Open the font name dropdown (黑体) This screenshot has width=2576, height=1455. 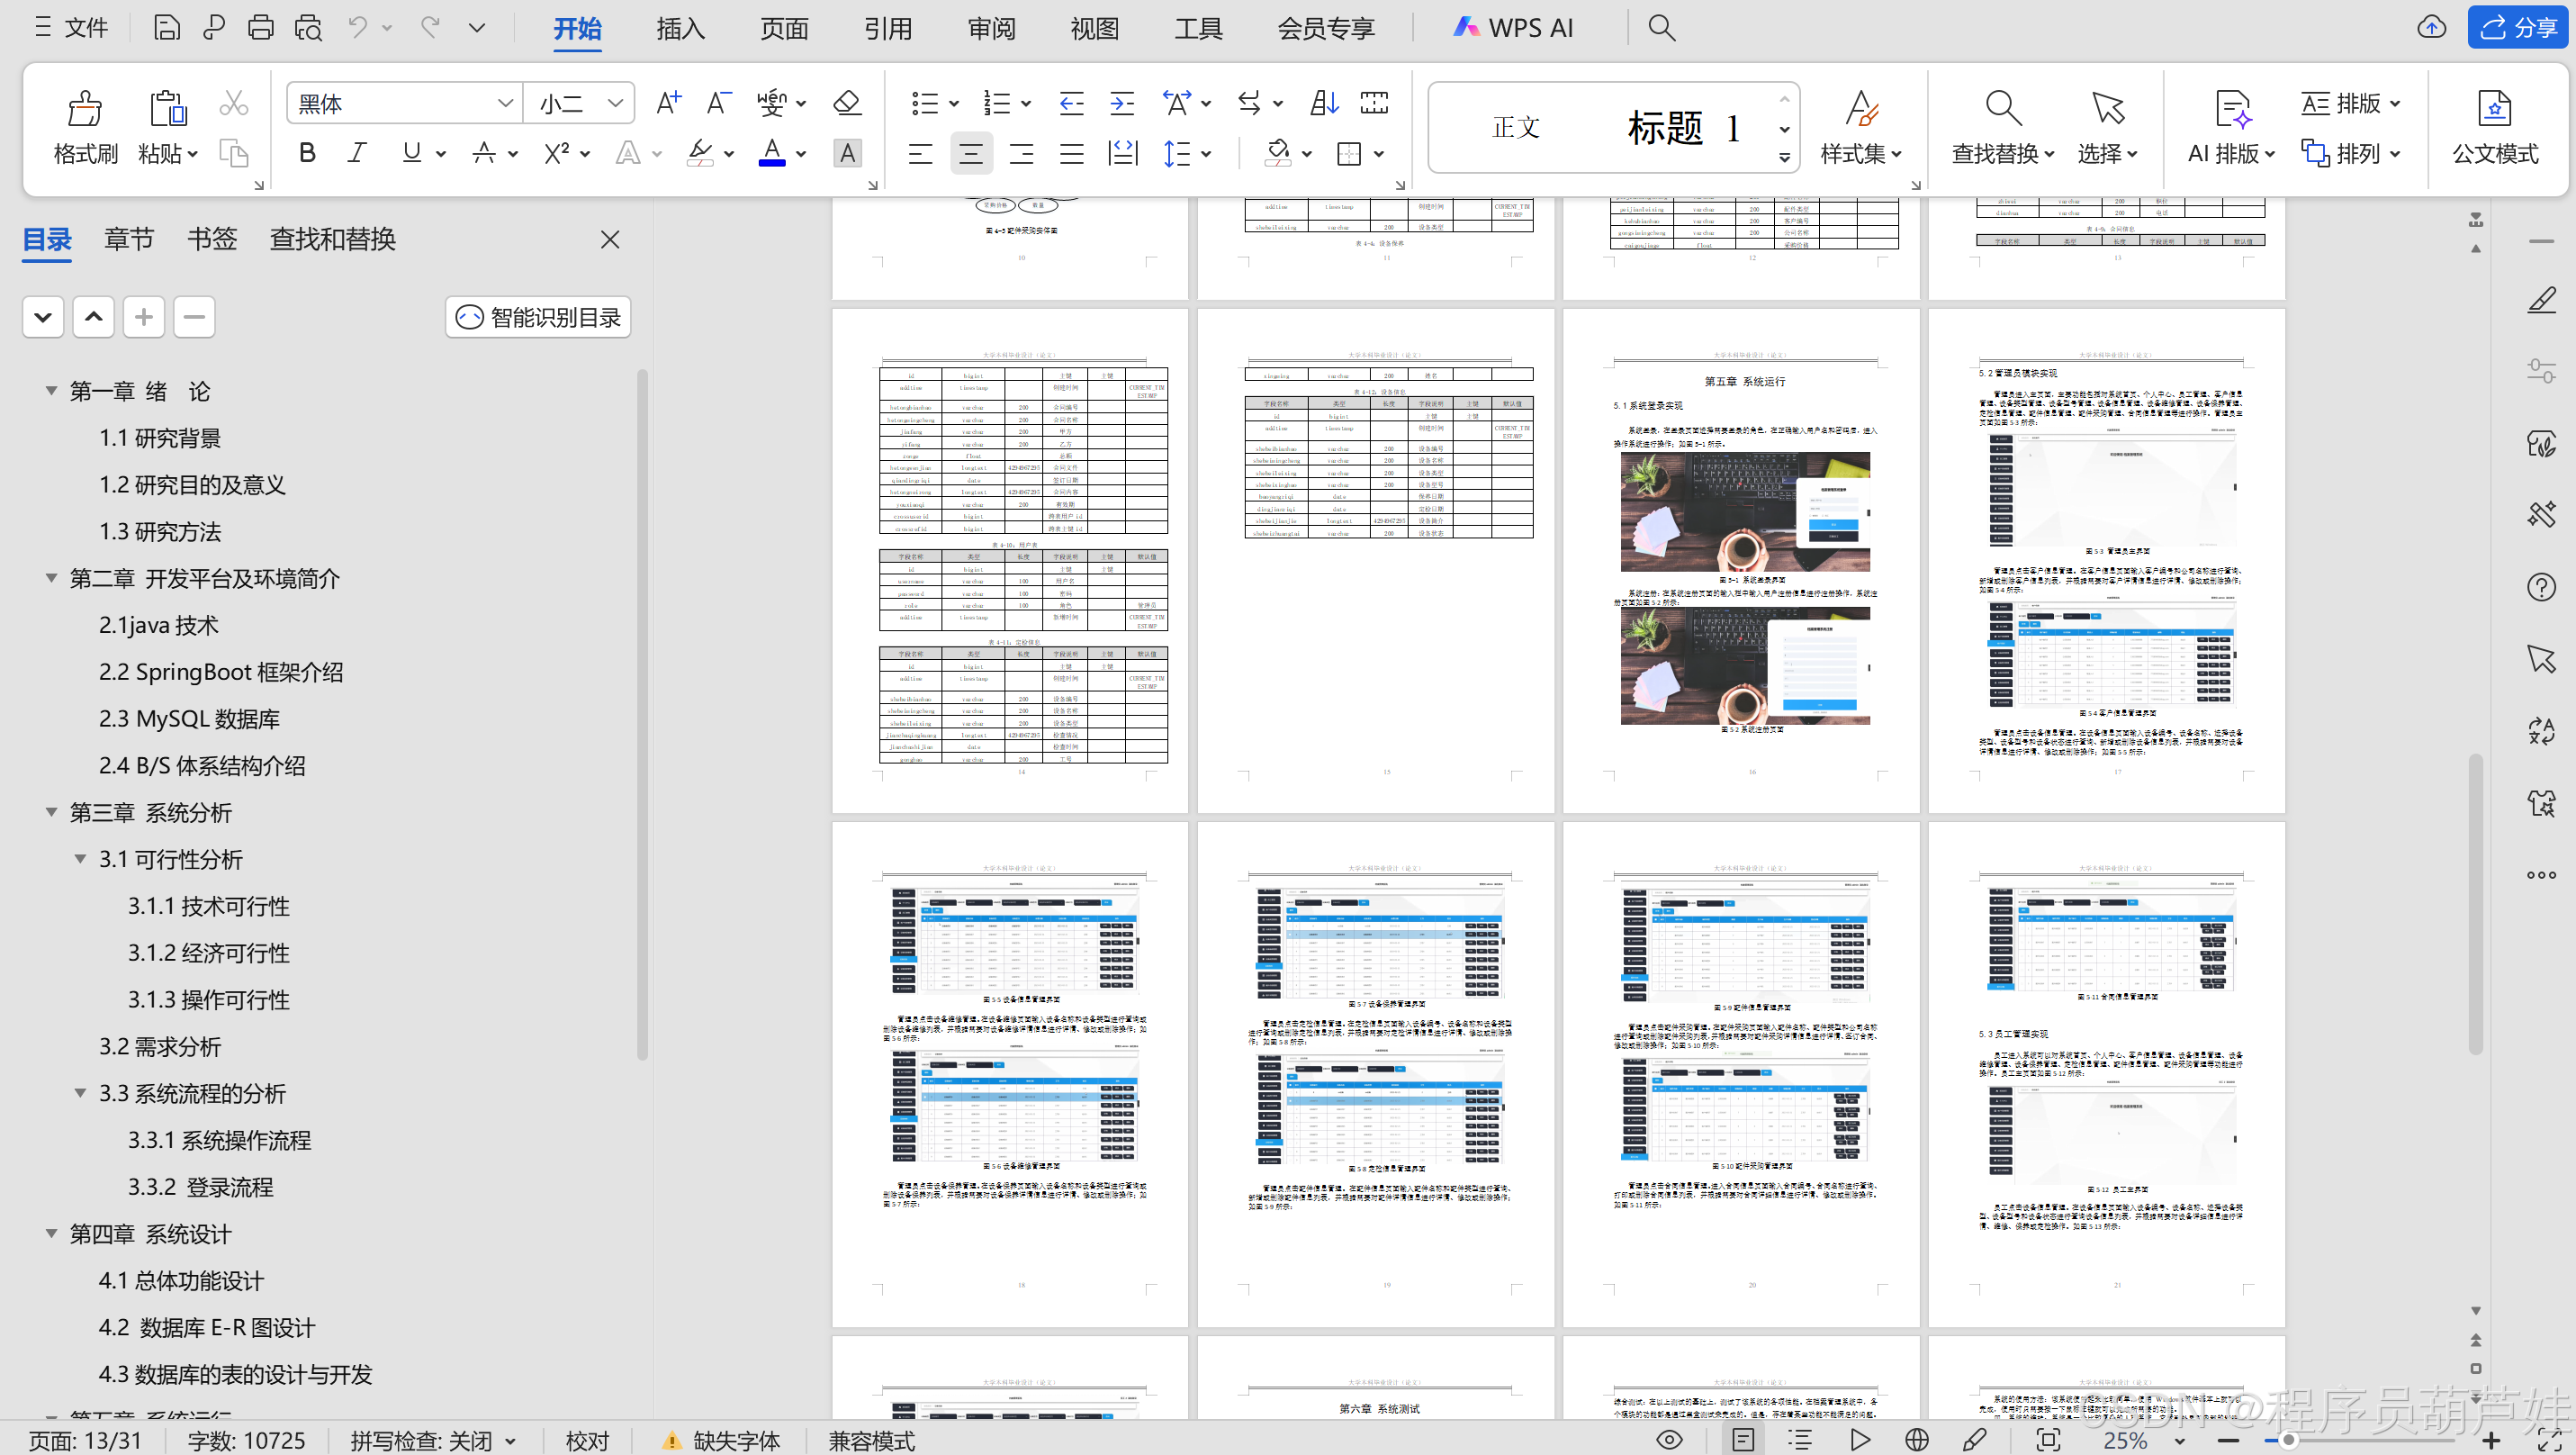coord(505,103)
